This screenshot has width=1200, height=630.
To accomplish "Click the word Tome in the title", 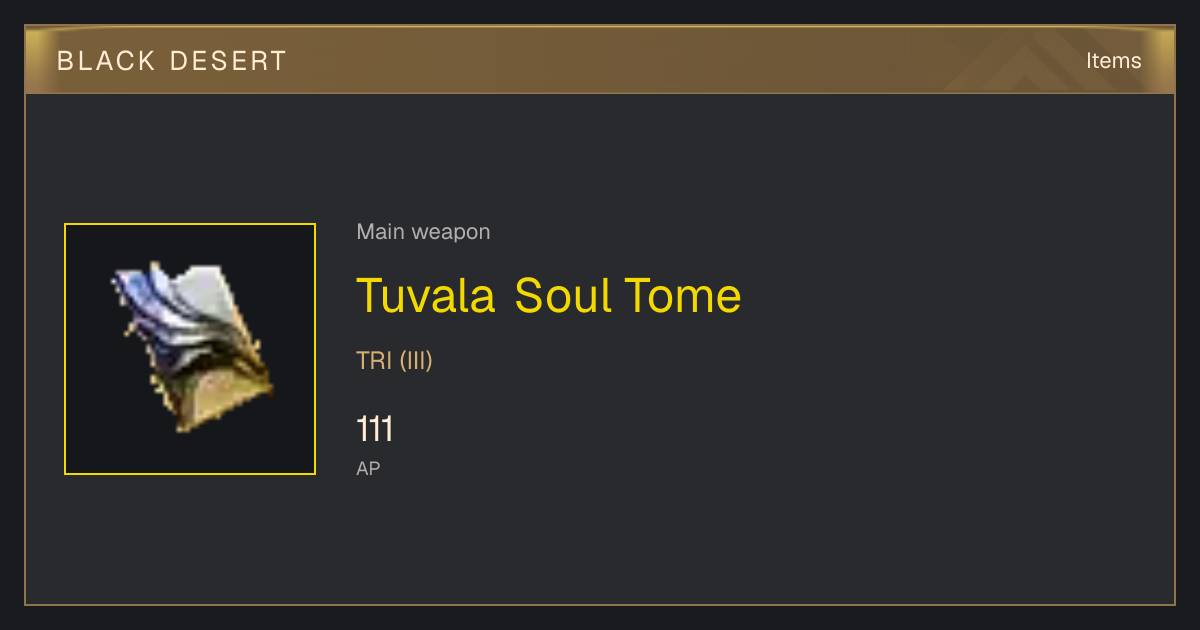I will point(683,295).
